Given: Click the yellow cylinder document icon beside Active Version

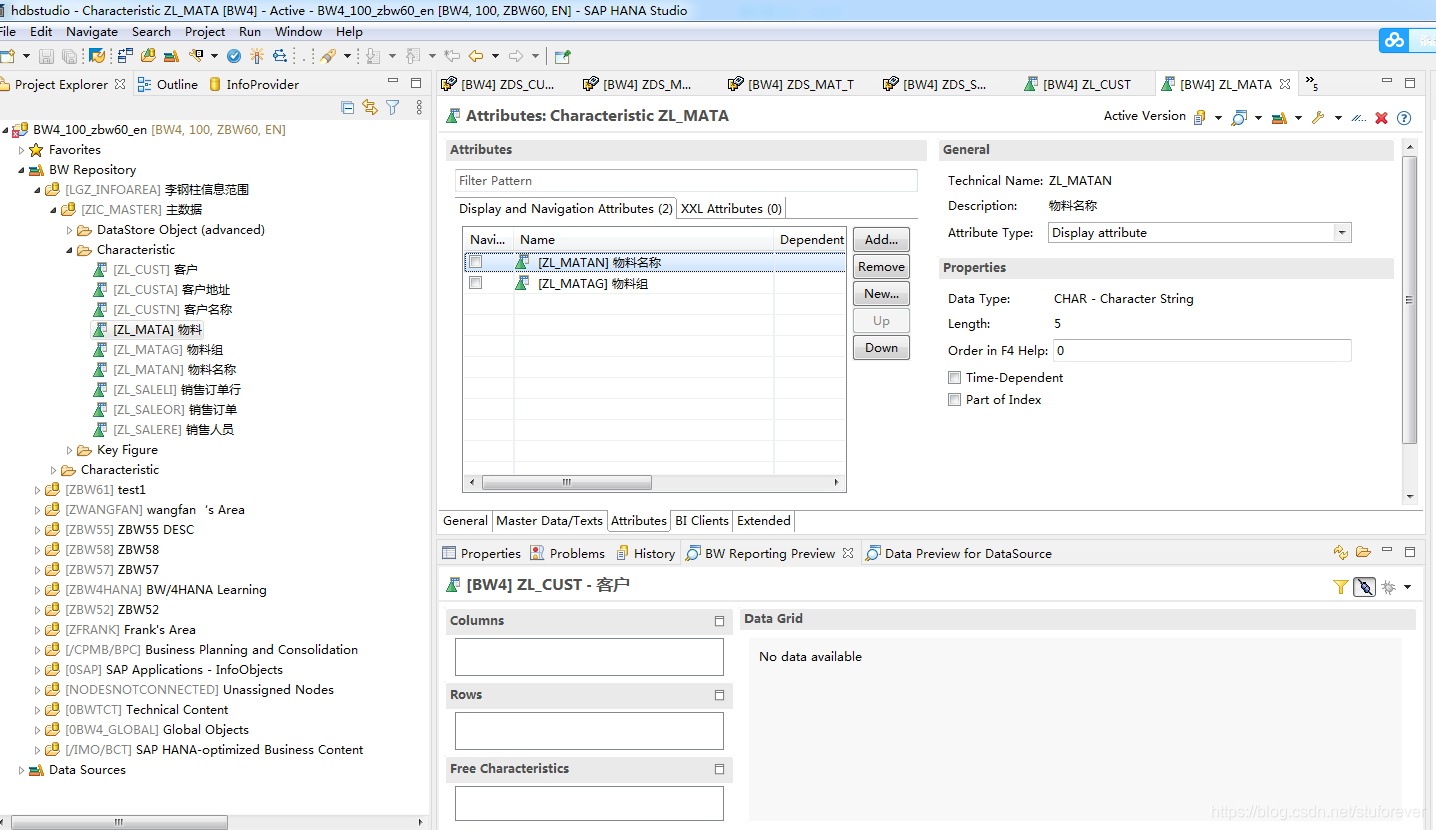Looking at the screenshot, I should 1200,117.
